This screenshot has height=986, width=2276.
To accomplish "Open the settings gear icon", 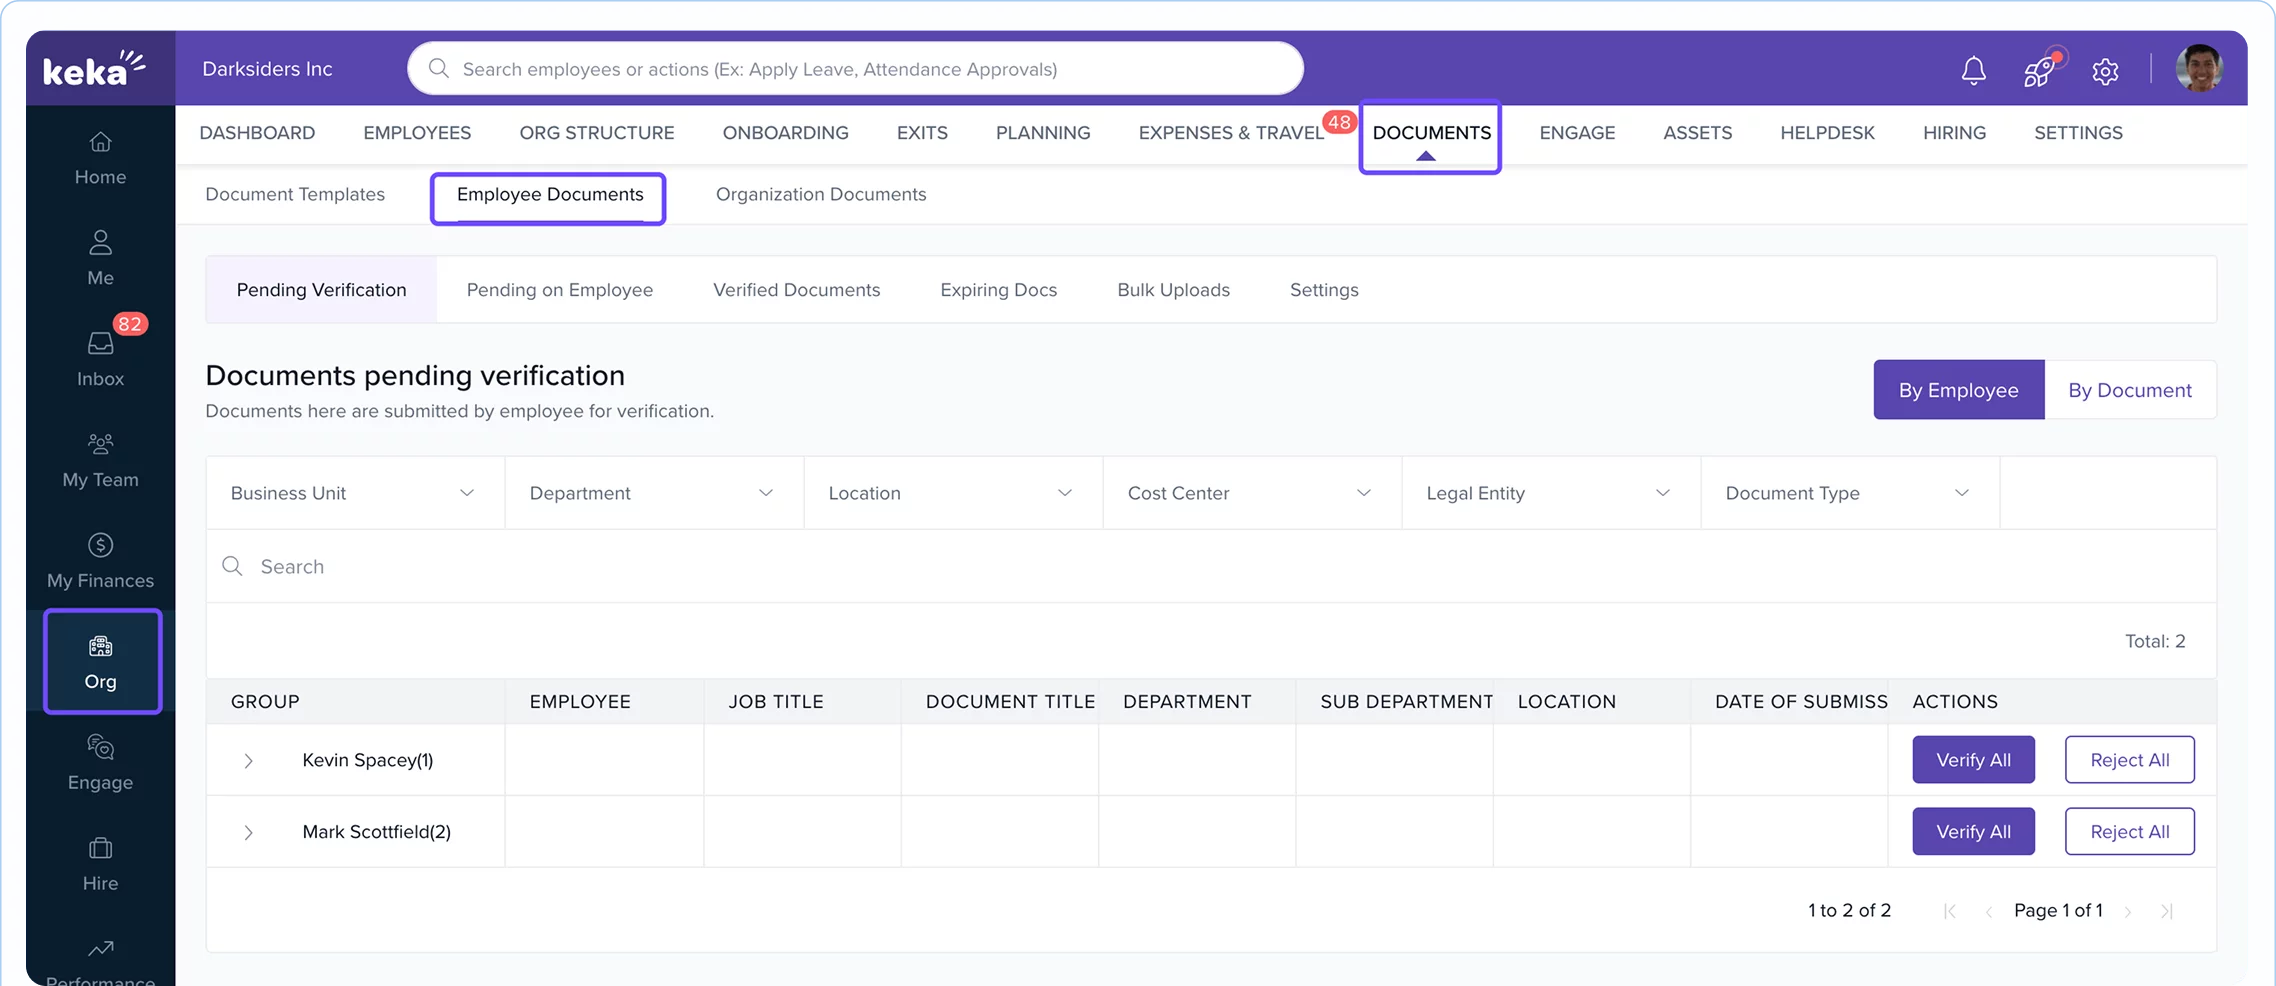I will (x=2105, y=71).
